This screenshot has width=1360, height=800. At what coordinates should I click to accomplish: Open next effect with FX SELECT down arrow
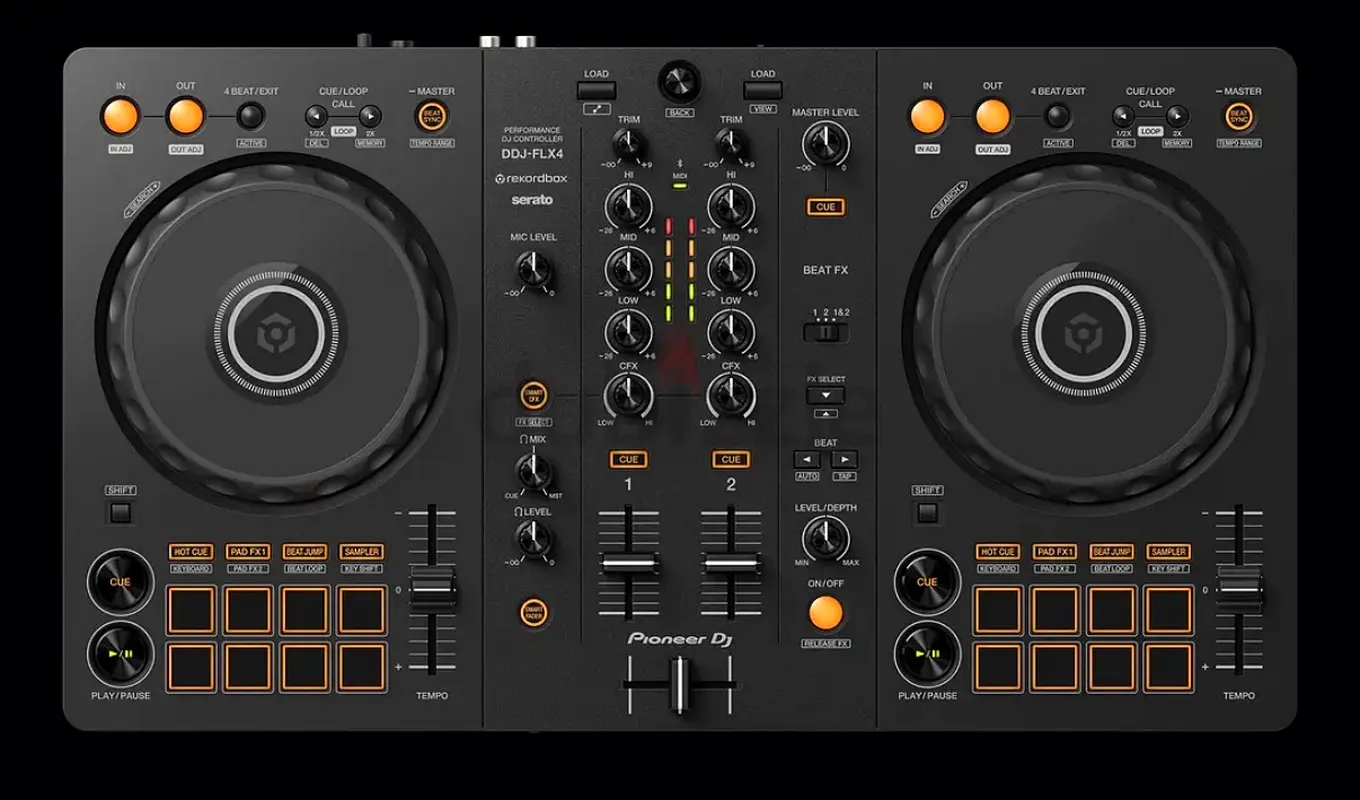(x=826, y=395)
